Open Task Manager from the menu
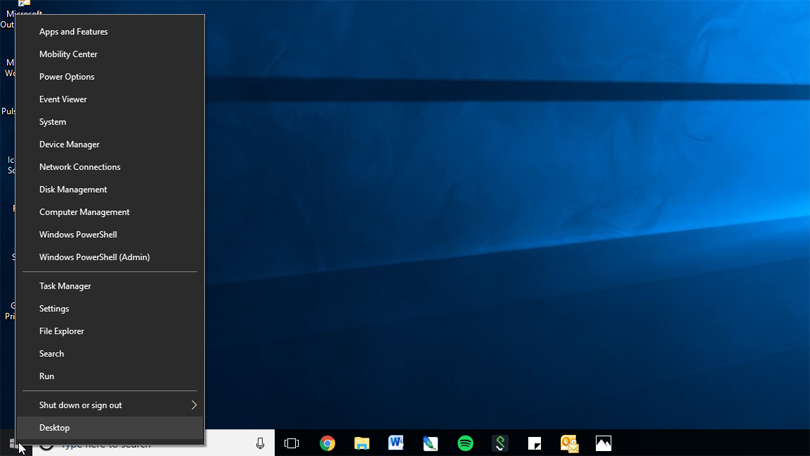This screenshot has width=810, height=456. point(65,286)
